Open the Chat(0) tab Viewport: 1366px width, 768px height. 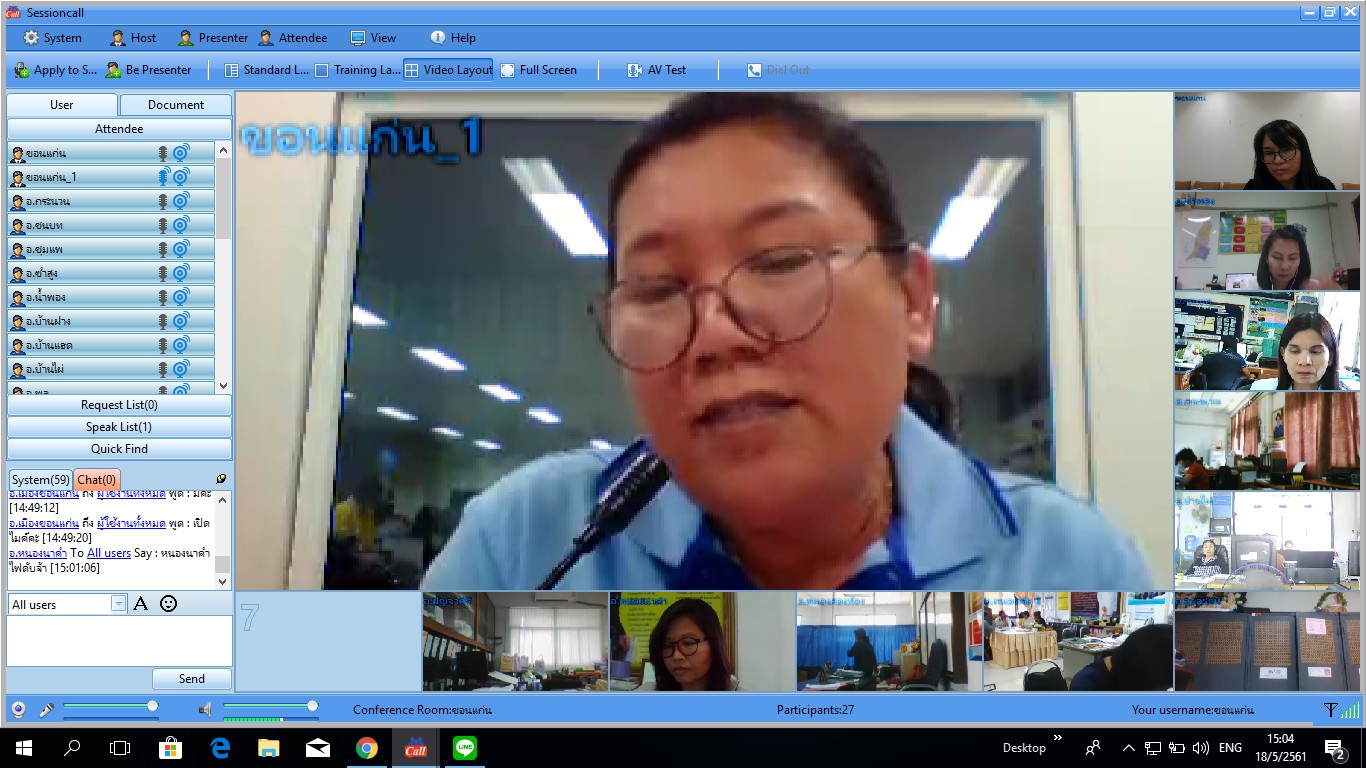click(96, 480)
